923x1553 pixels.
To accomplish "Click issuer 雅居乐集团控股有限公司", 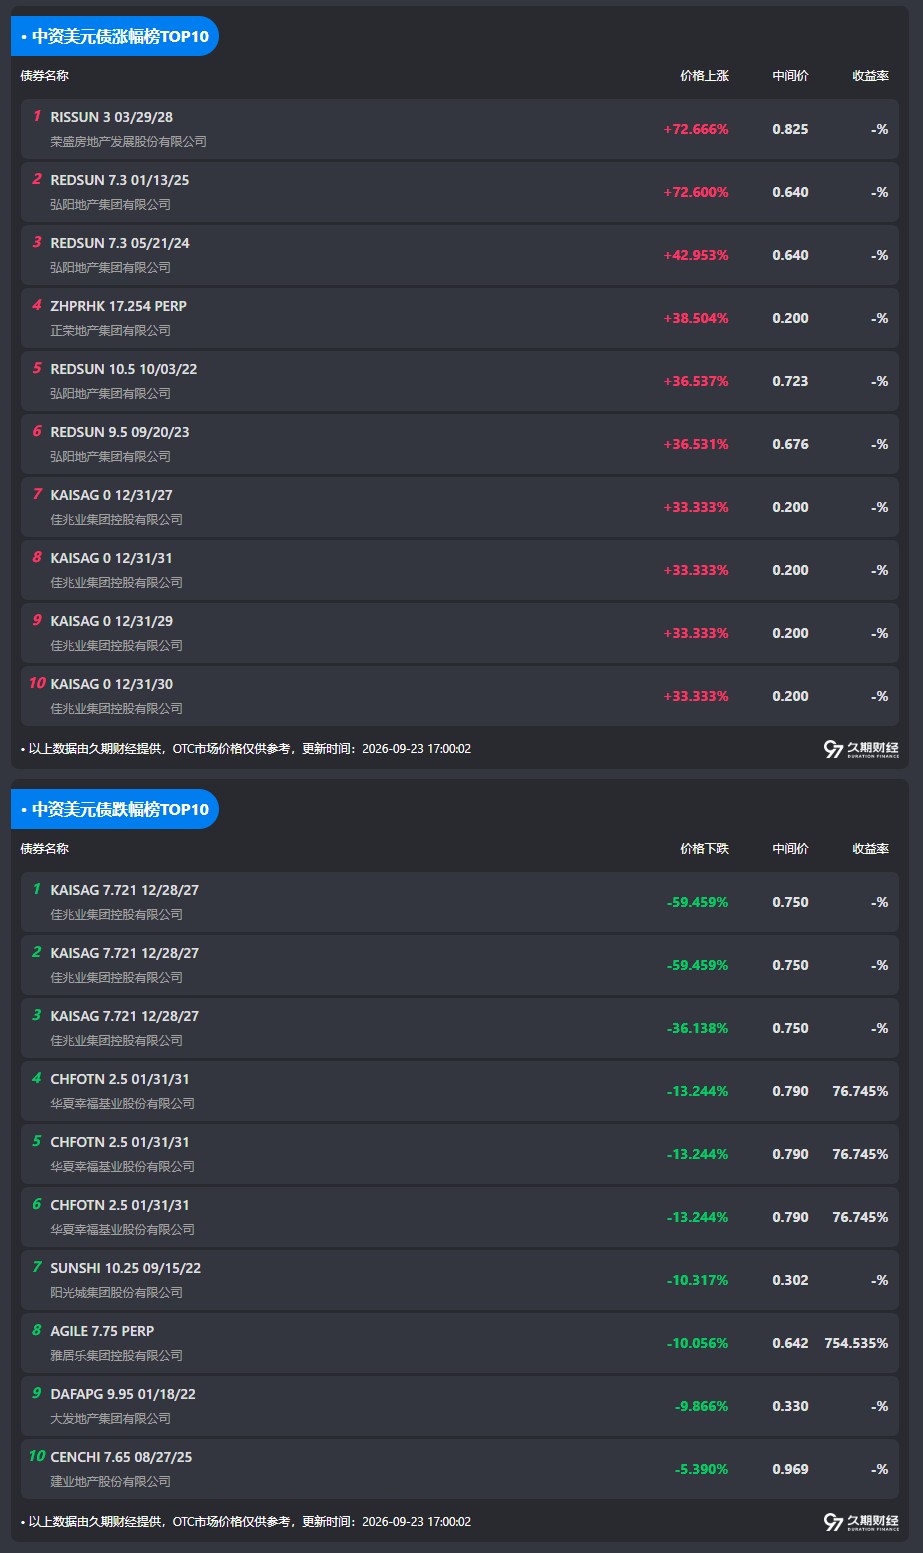I will [117, 1356].
